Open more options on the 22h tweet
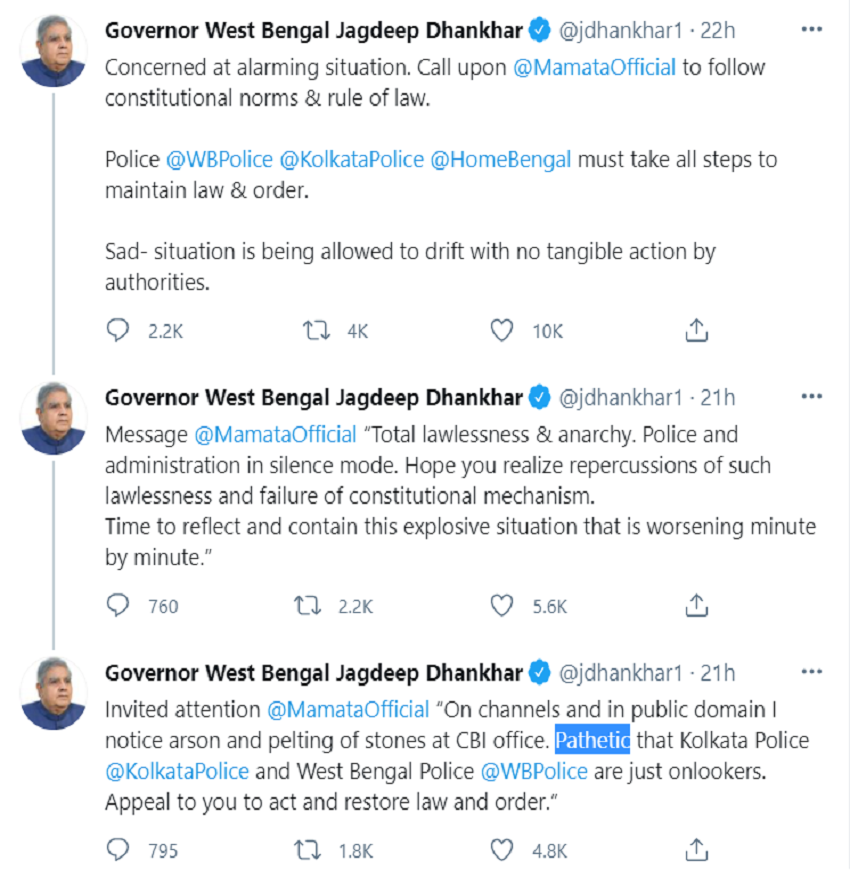Screen dimensions: 850x887 pyautogui.click(x=811, y=30)
